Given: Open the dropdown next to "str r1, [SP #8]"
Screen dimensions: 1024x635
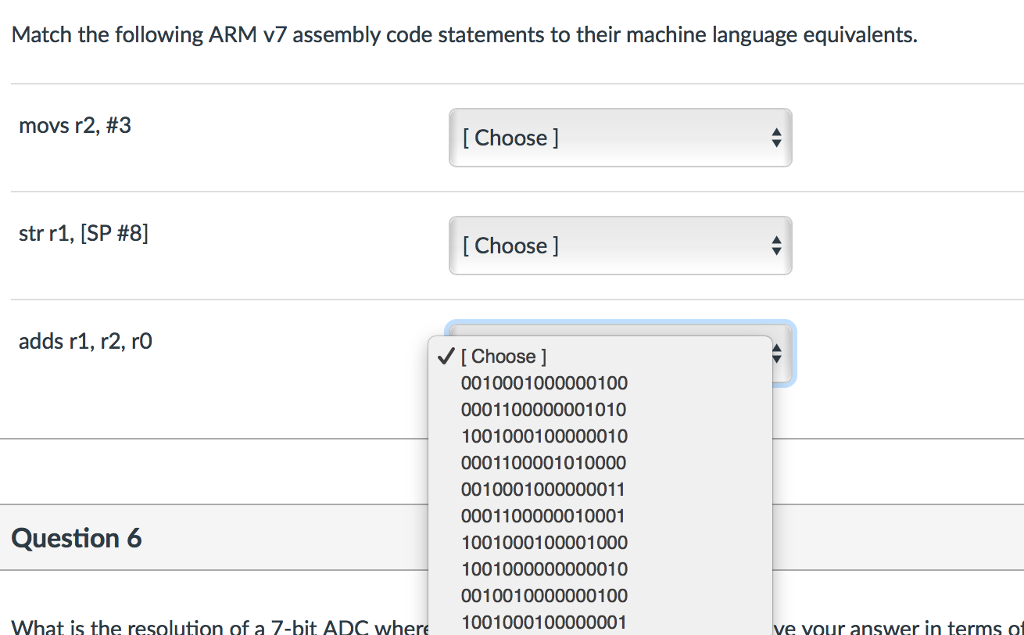Looking at the screenshot, I should (x=620, y=246).
